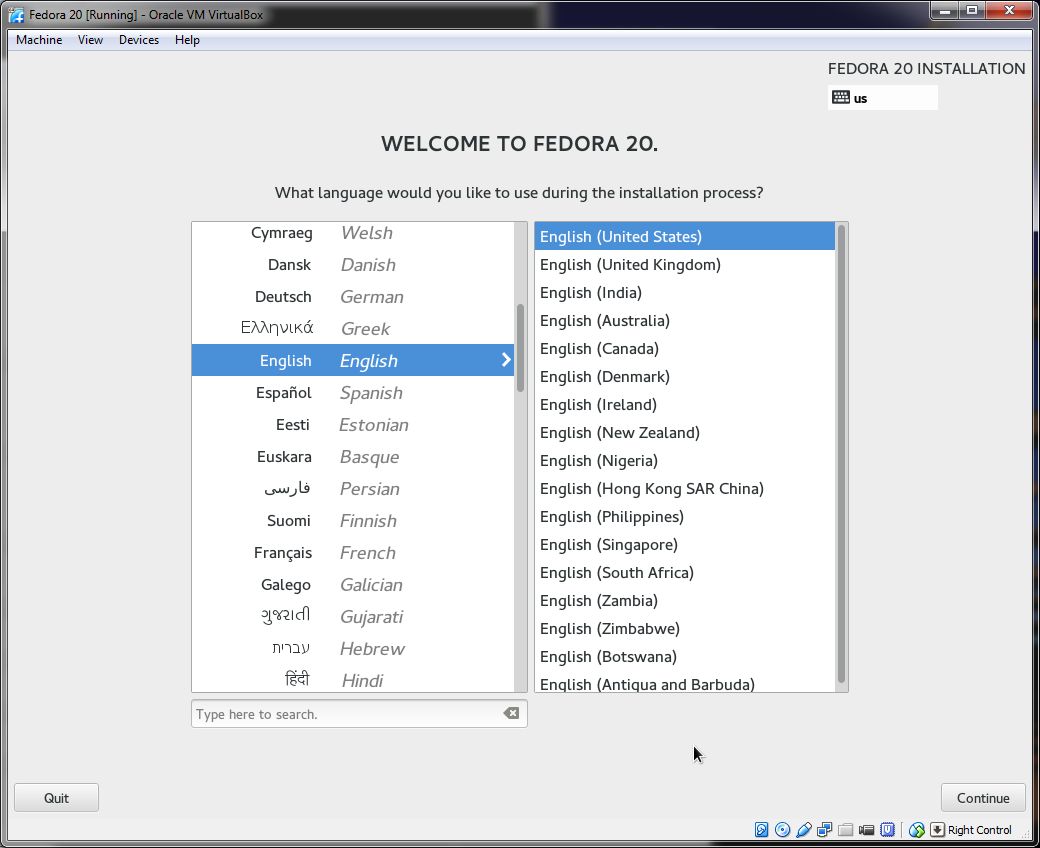The image size is (1040, 848).
Task: Open the Help menu
Action: pos(187,40)
